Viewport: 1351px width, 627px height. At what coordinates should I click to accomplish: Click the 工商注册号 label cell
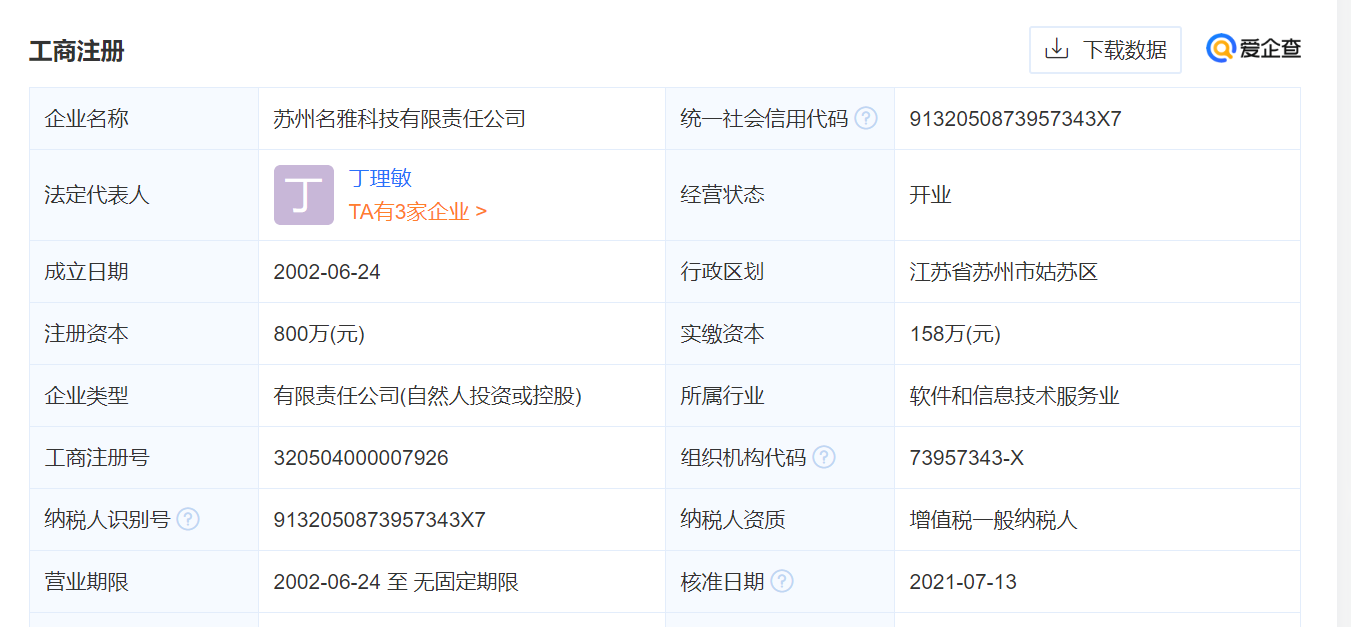click(144, 458)
